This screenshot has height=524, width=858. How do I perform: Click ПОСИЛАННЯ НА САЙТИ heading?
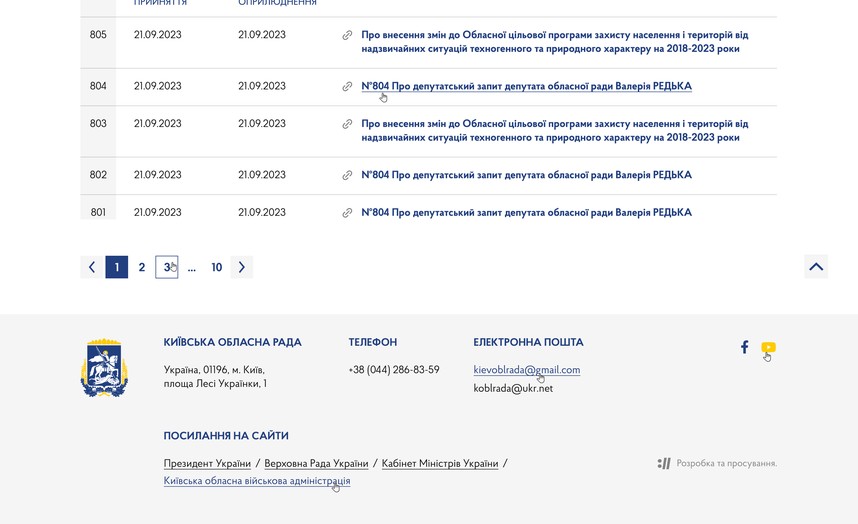pos(226,436)
